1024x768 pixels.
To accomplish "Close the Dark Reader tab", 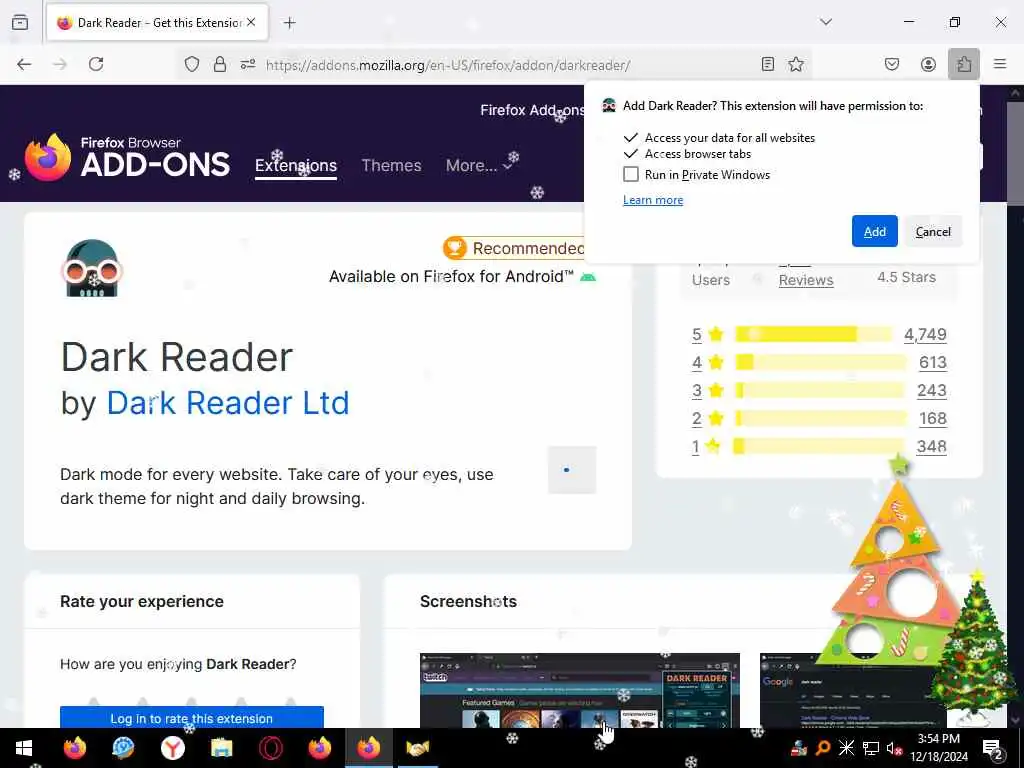I will pyautogui.click(x=251, y=22).
